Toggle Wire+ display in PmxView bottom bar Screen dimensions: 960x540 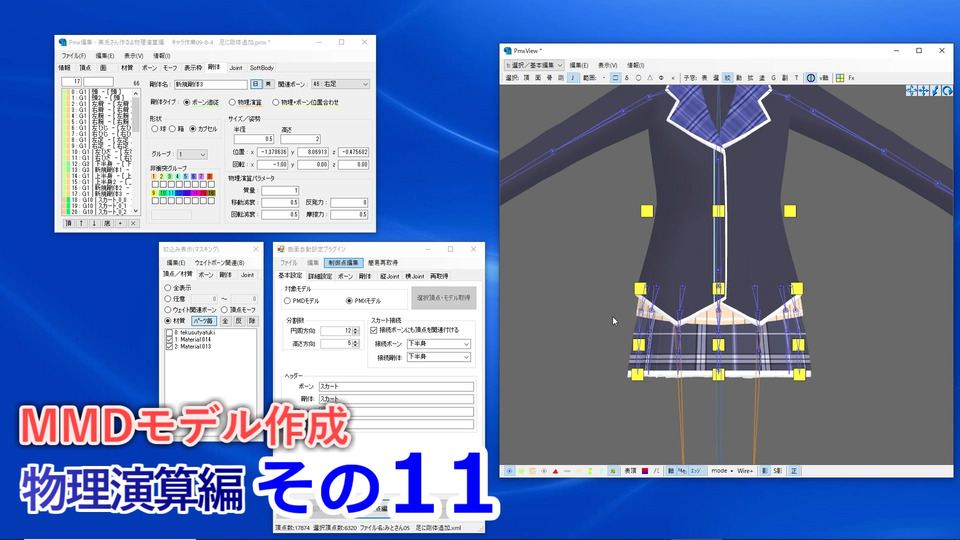click(x=745, y=471)
